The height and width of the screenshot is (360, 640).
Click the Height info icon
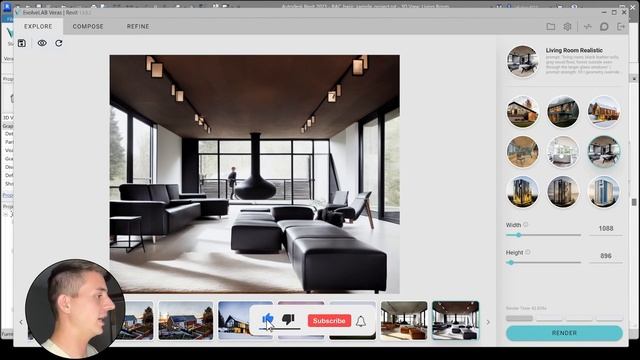pos(528,252)
